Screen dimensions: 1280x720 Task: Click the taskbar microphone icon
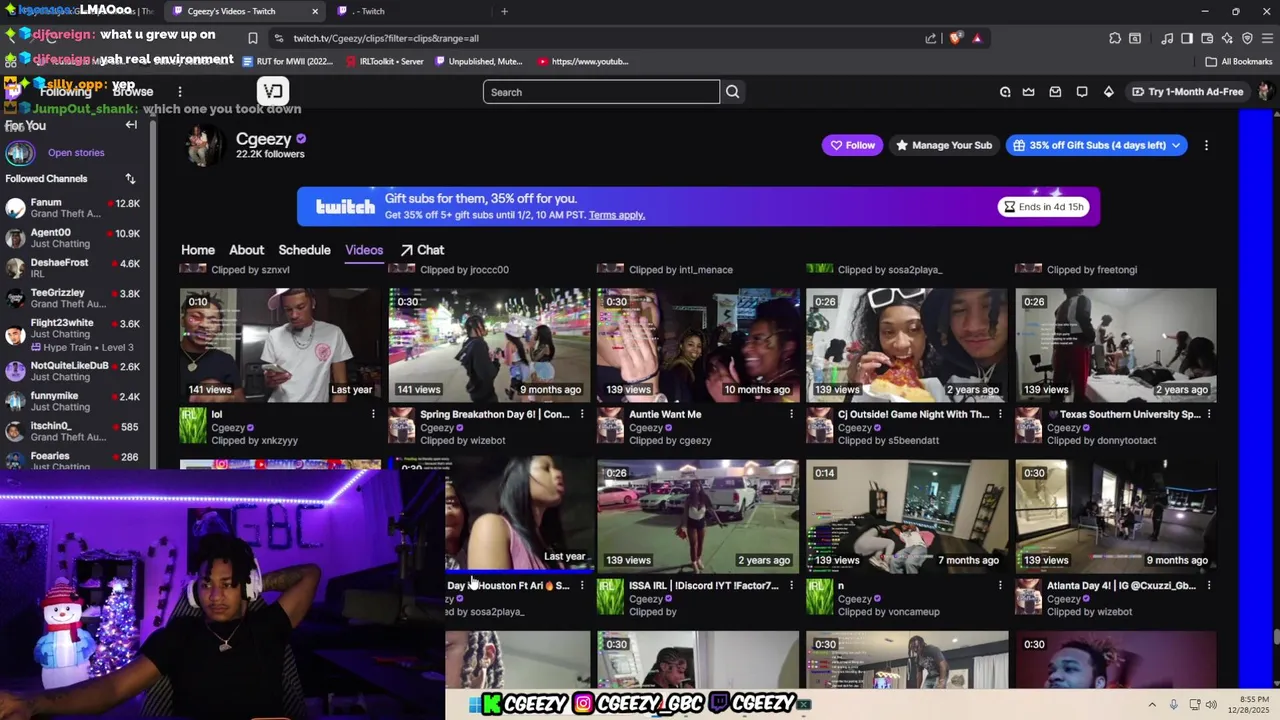tap(1173, 705)
